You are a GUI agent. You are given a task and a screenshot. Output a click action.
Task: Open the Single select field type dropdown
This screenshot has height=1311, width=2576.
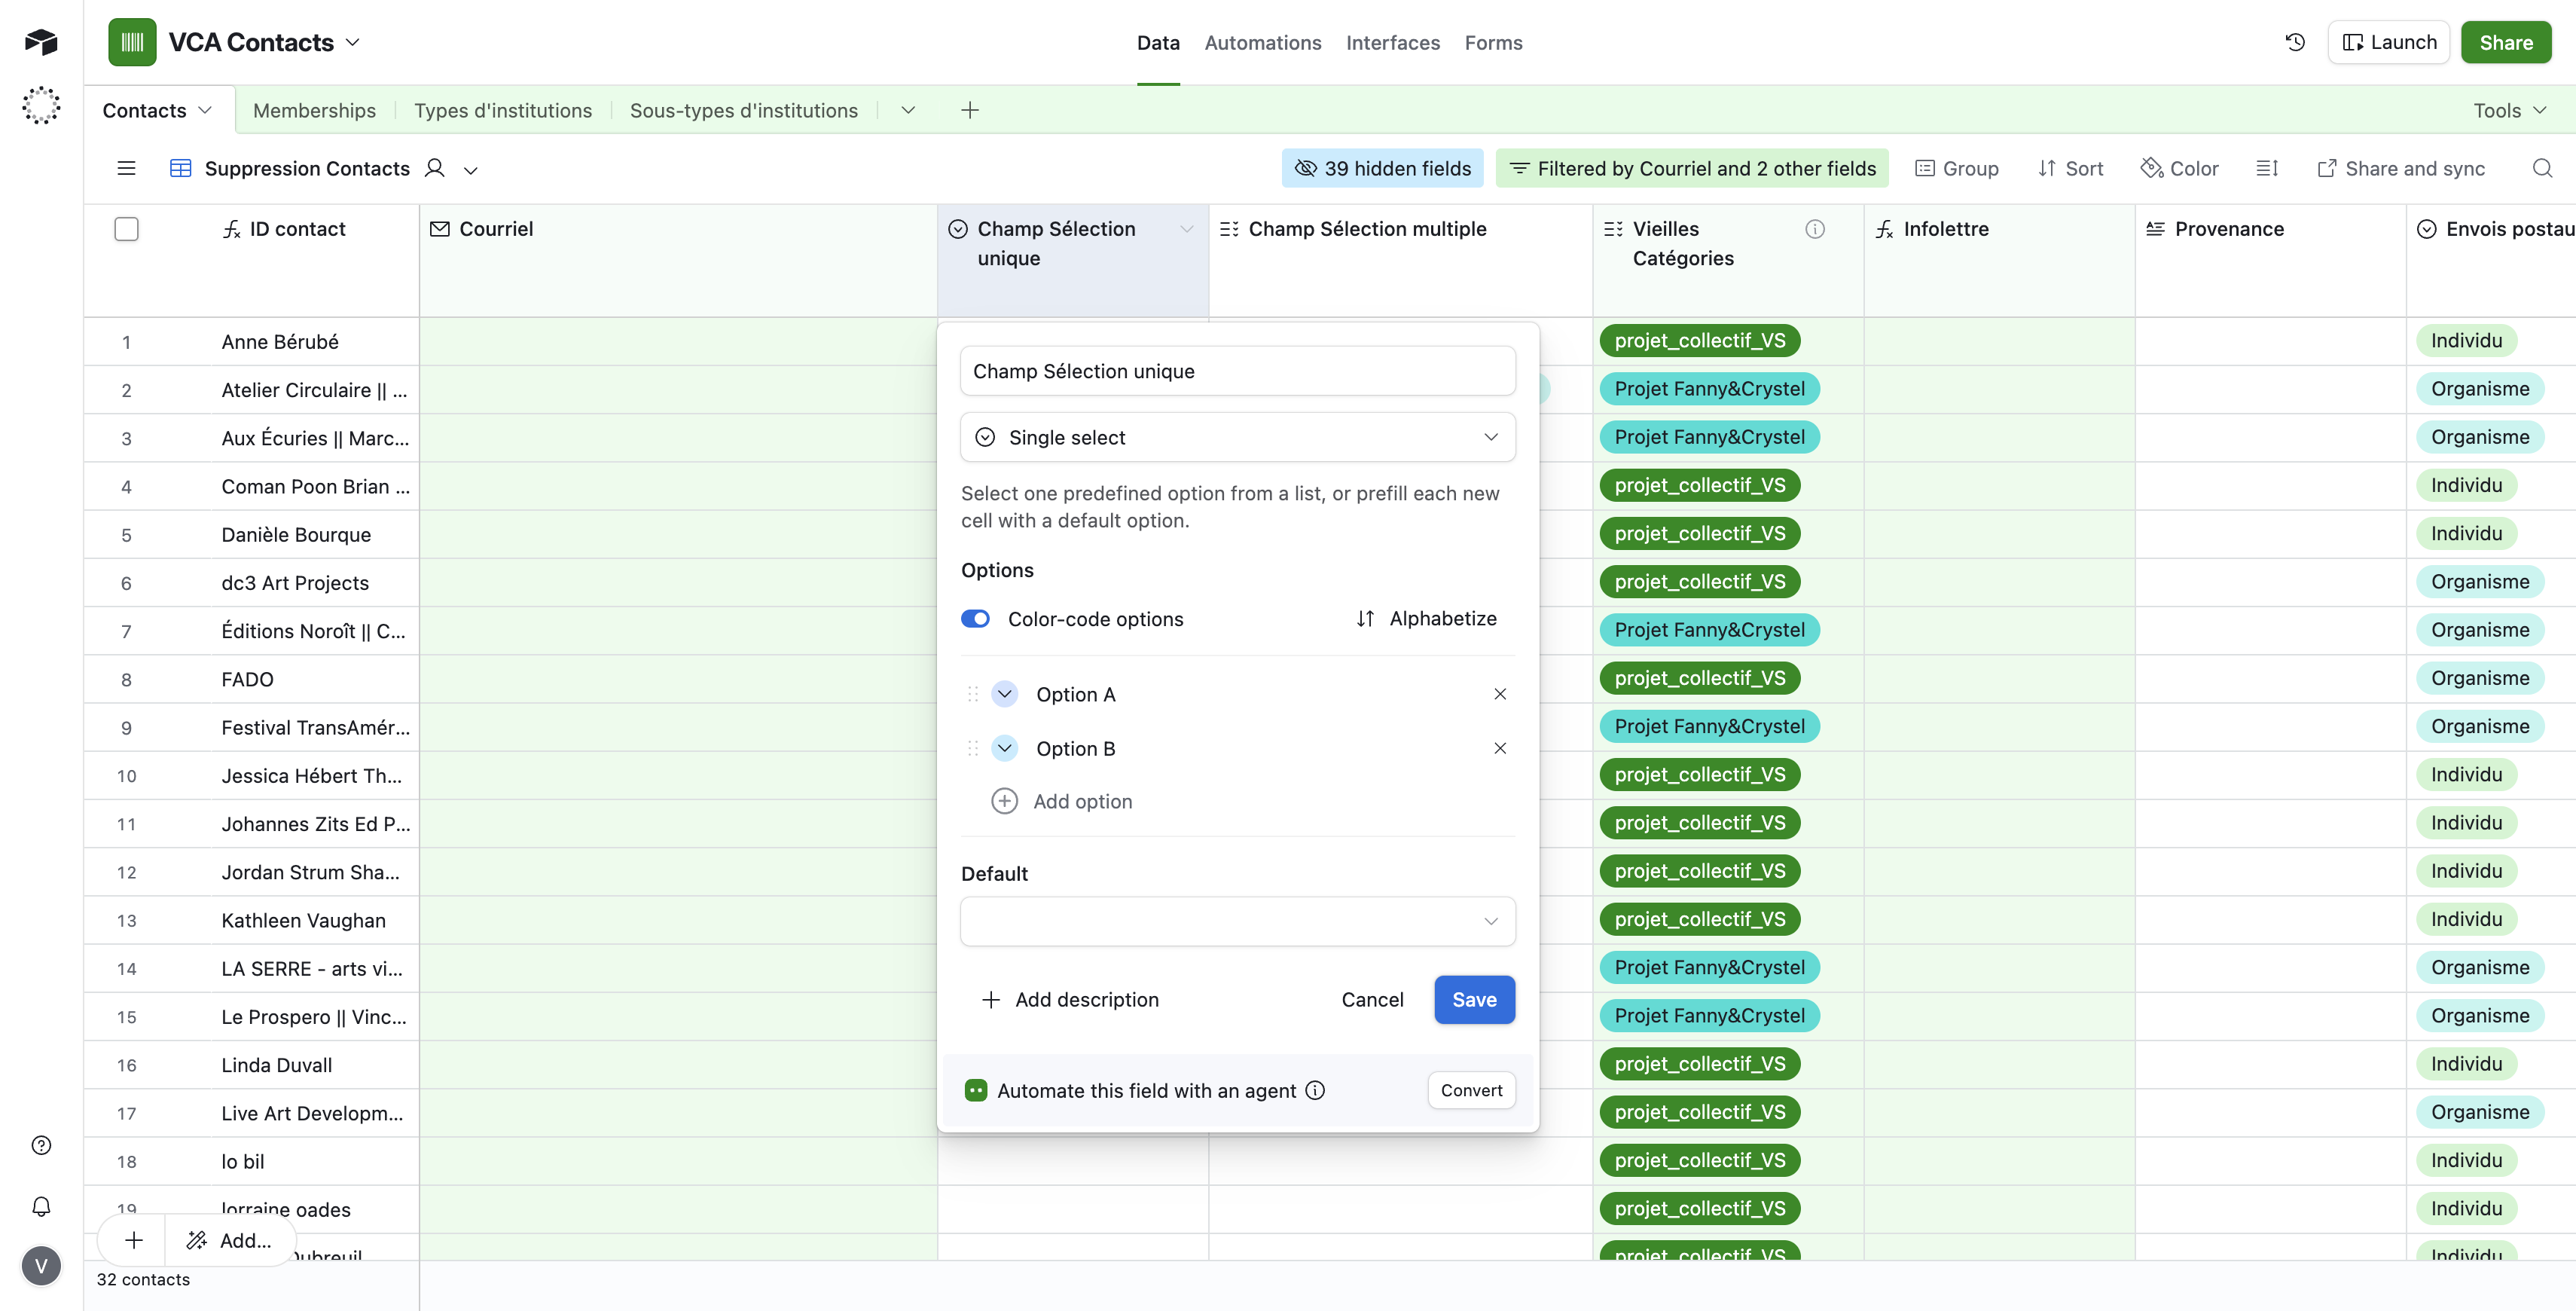pos(1237,437)
